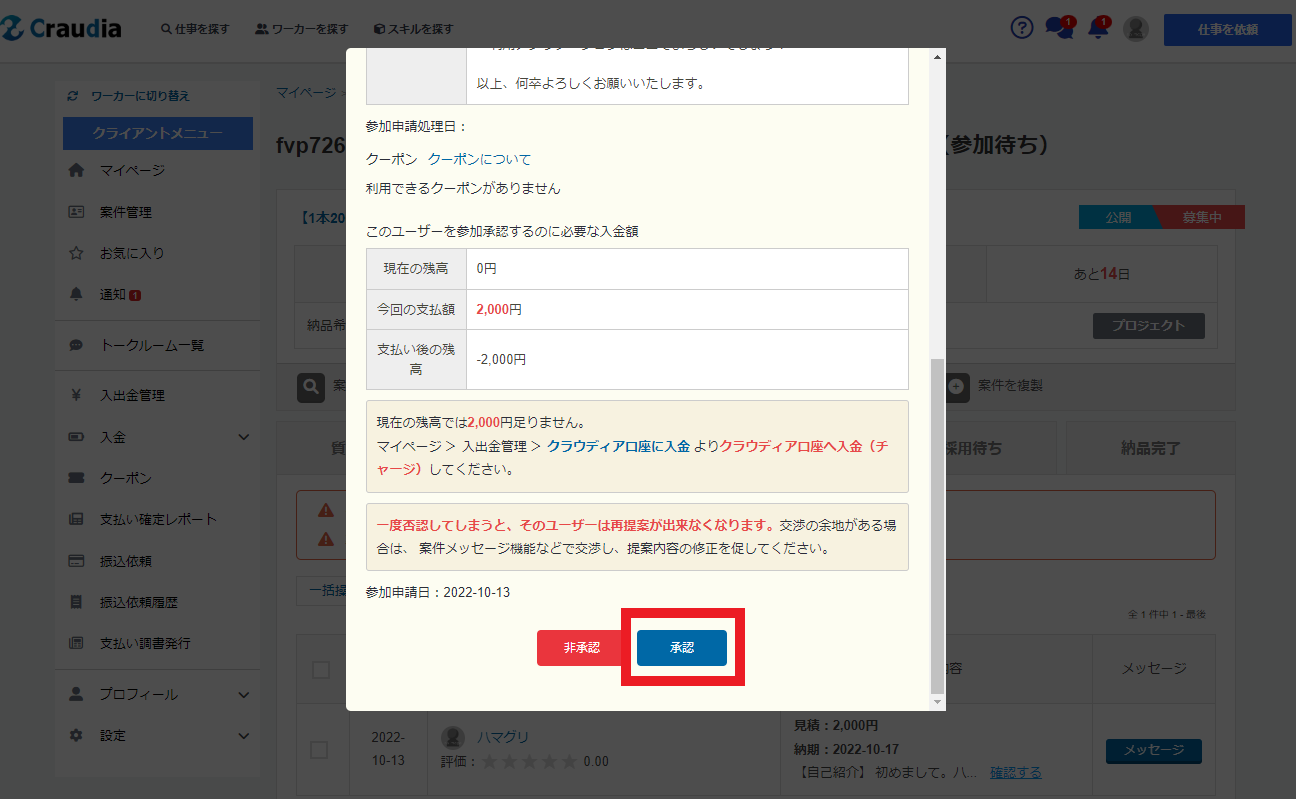Click the help question mark icon
Viewport: 1296px width, 799px height.
coord(1021,29)
